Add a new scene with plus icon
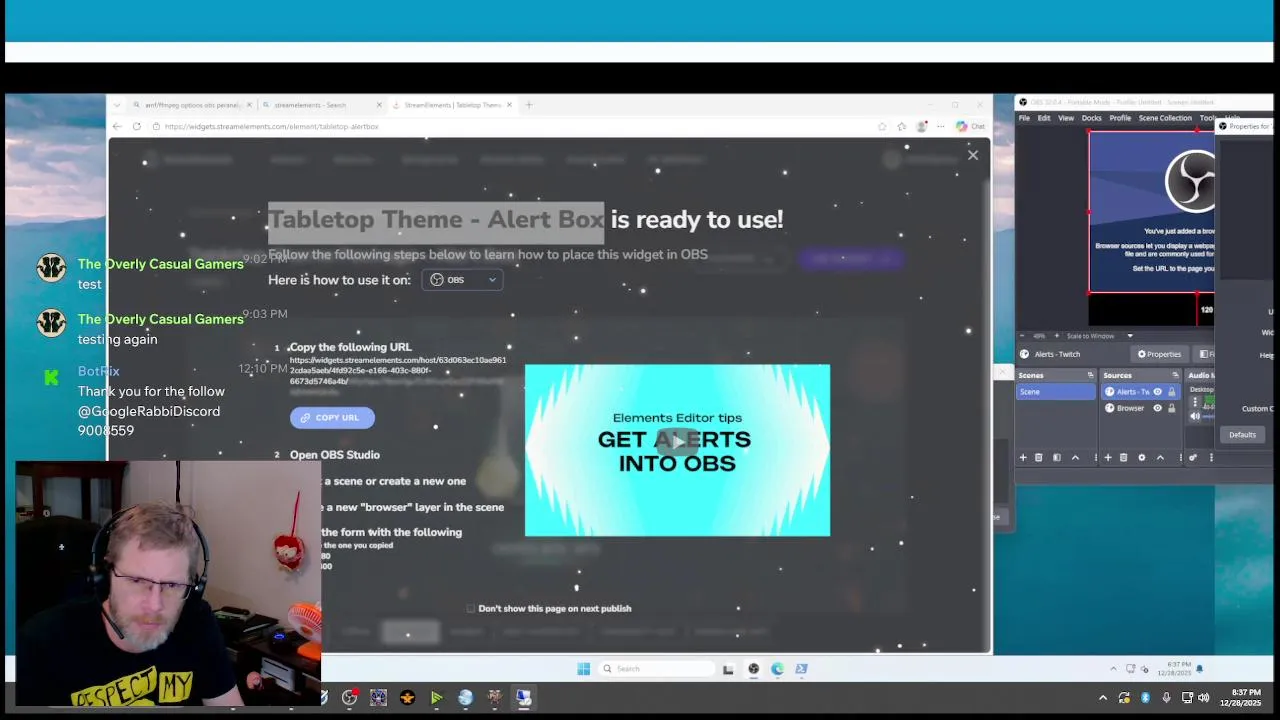The width and height of the screenshot is (1280, 720). coord(1023,458)
